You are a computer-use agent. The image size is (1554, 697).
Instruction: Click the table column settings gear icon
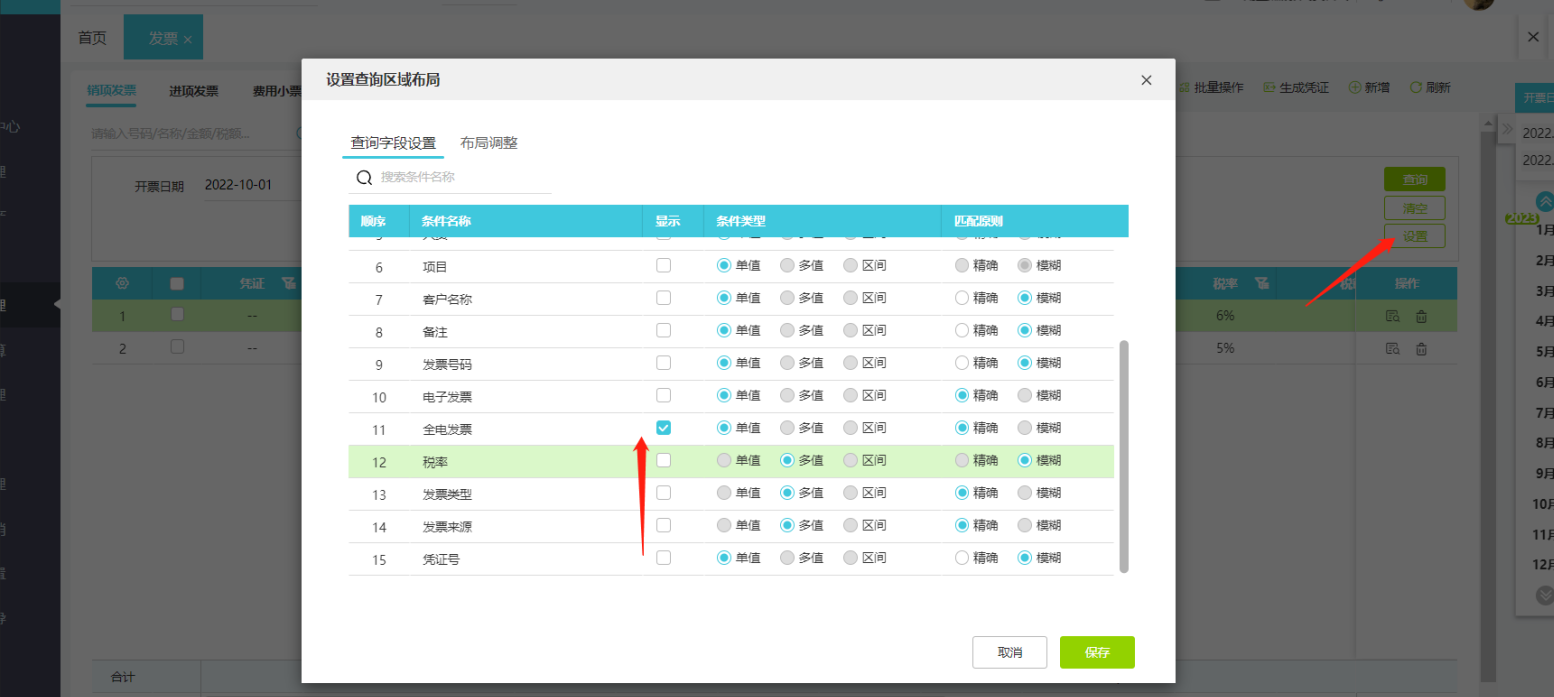point(123,283)
